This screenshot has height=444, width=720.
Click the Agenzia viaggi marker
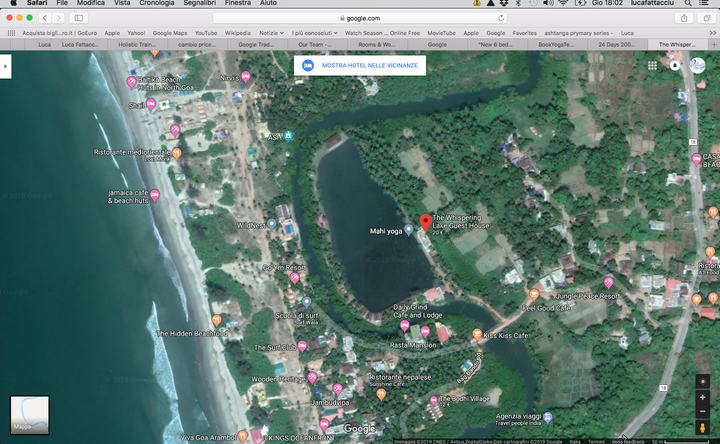coord(547,418)
